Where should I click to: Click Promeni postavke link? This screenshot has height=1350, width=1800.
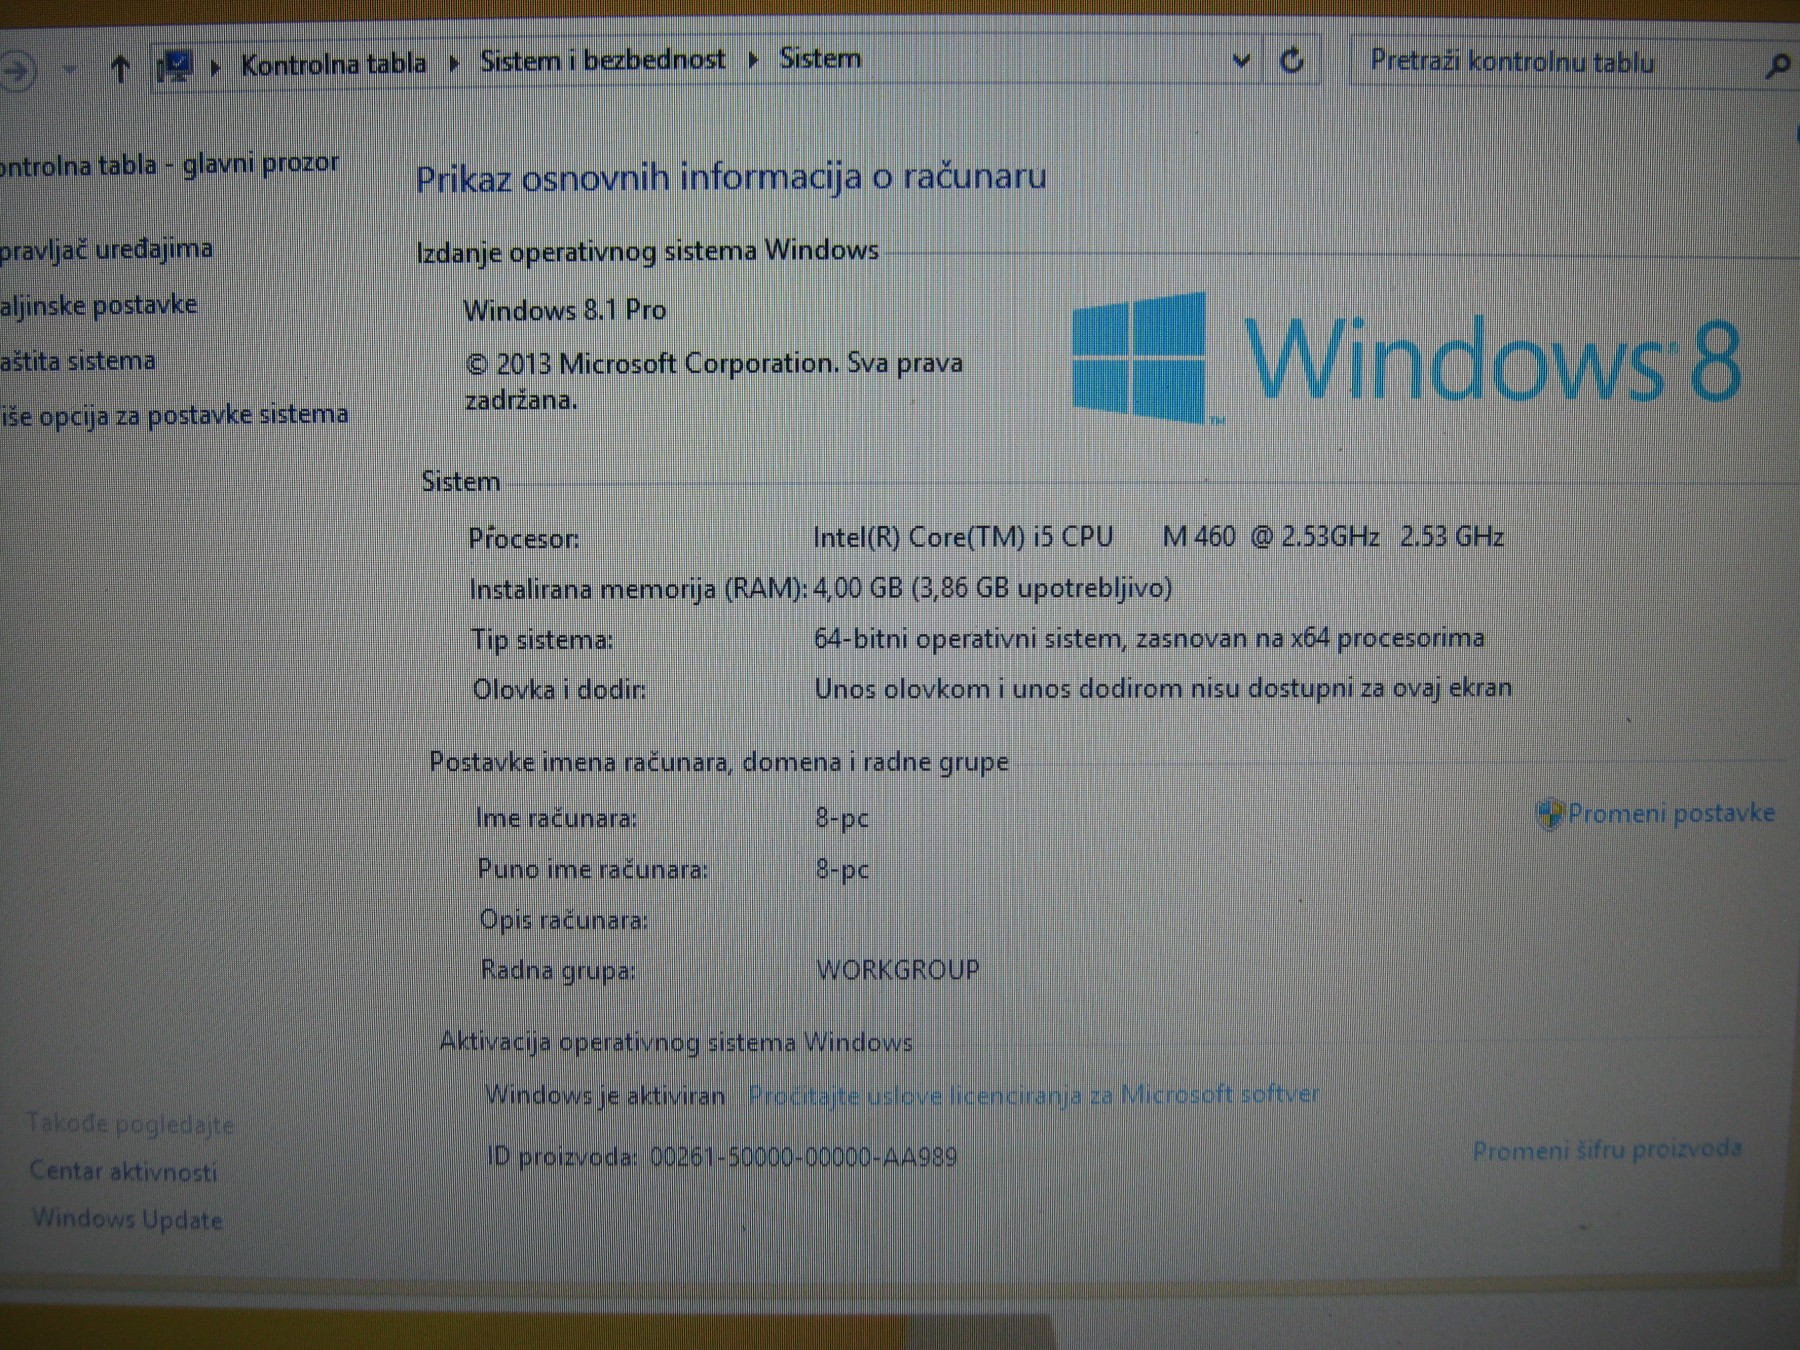coord(1670,813)
